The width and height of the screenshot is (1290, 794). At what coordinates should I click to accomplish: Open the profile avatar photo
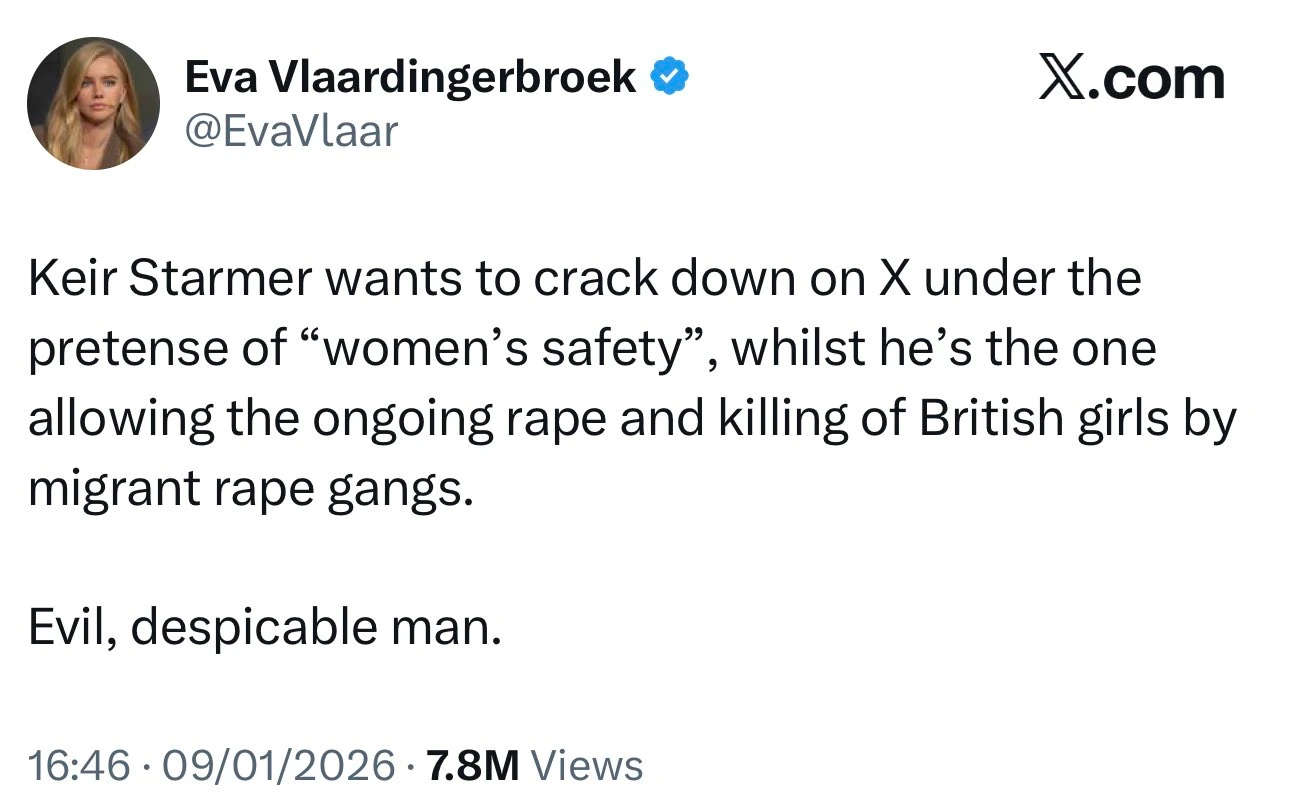(x=93, y=103)
